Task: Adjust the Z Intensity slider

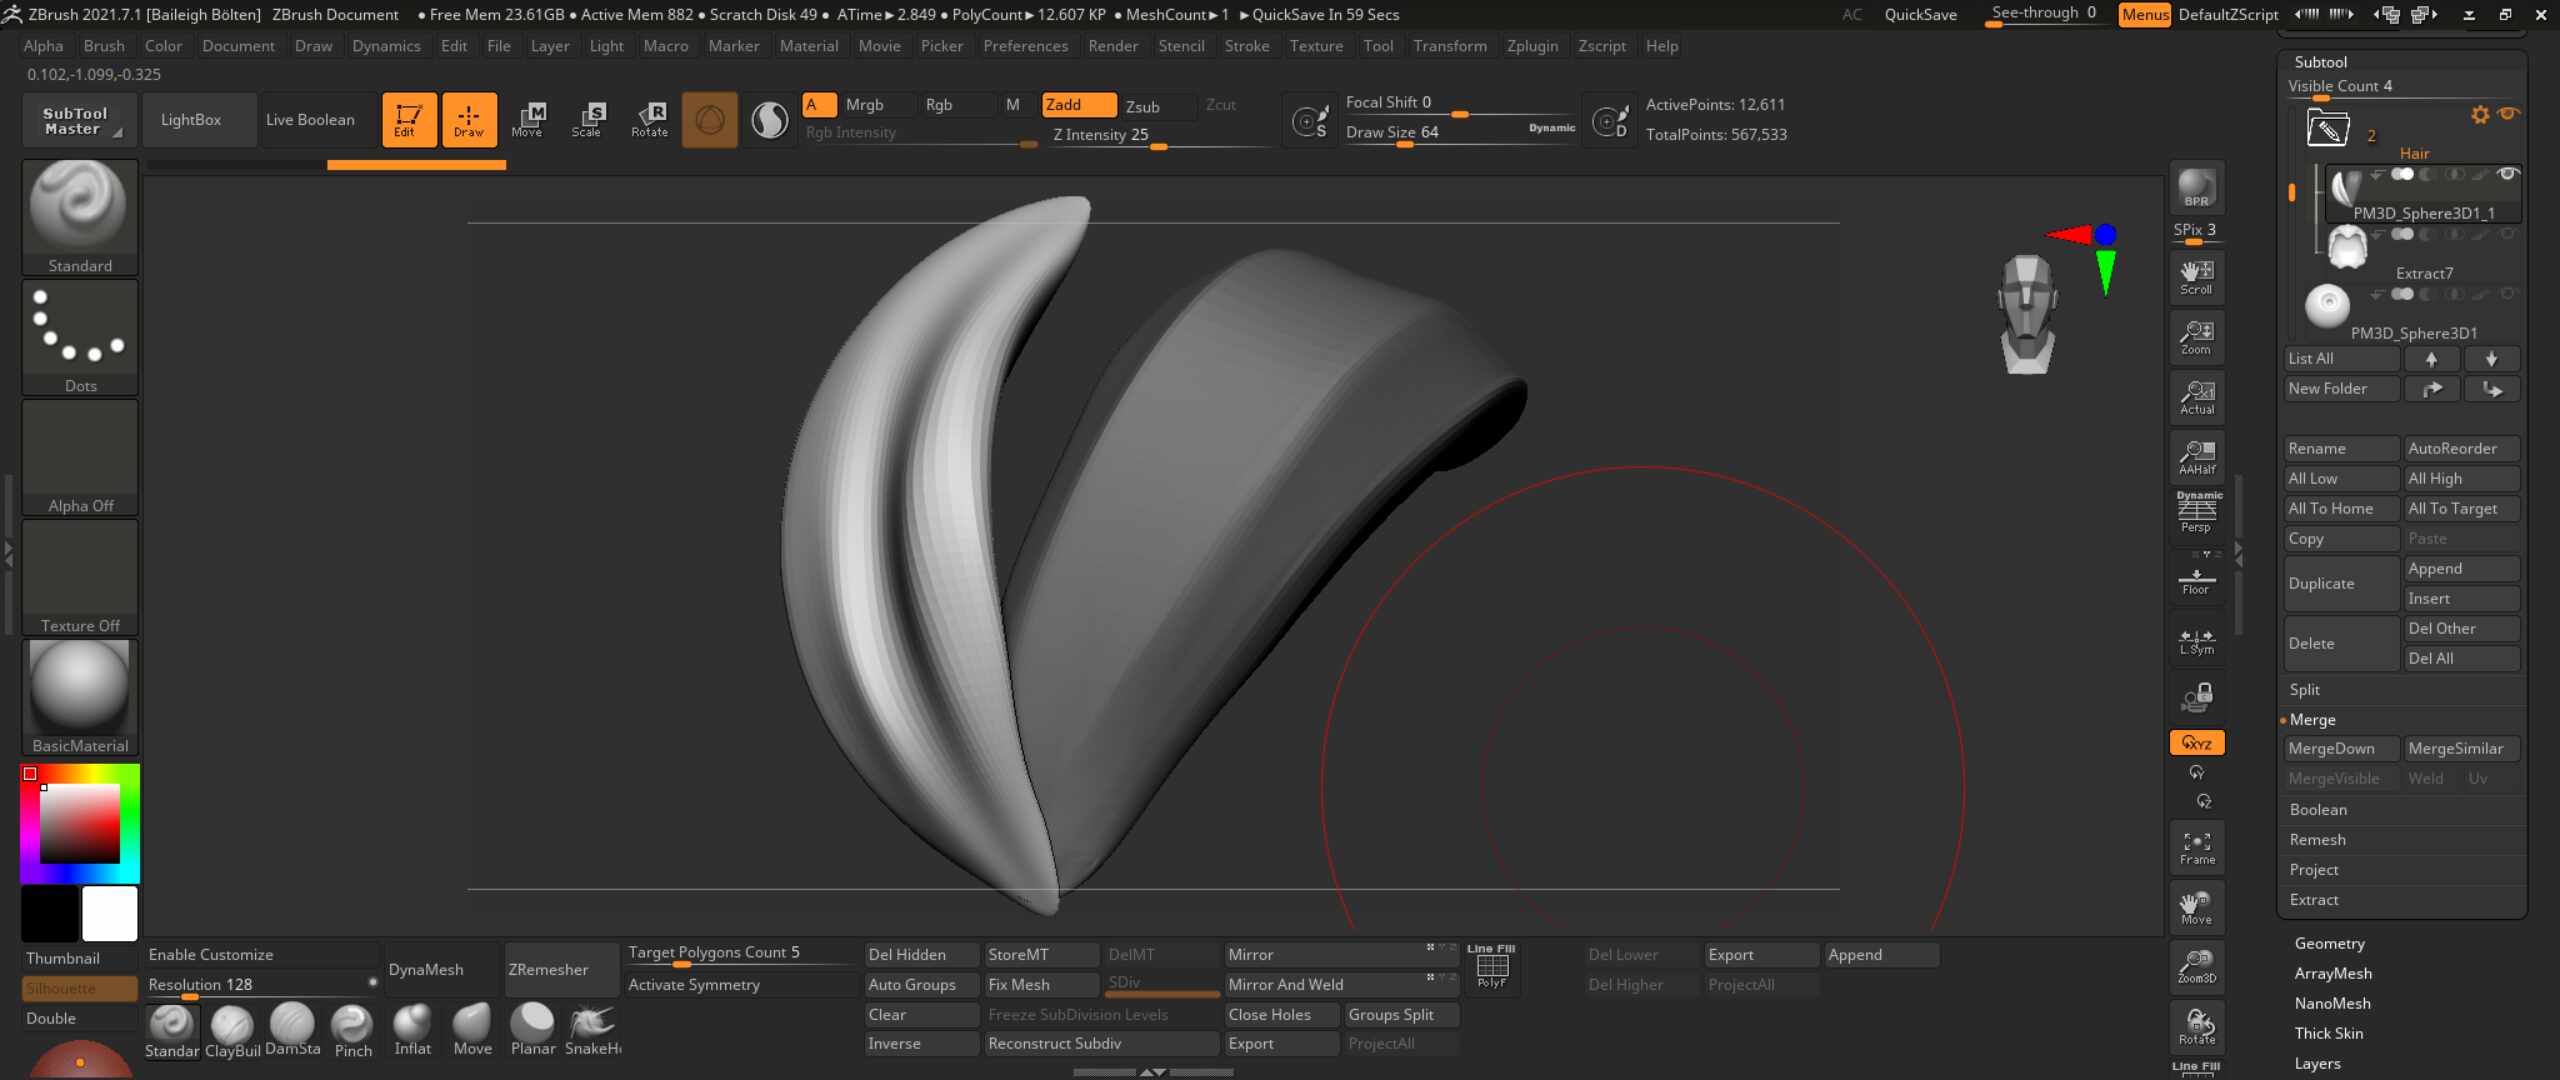Action: [x=1158, y=146]
